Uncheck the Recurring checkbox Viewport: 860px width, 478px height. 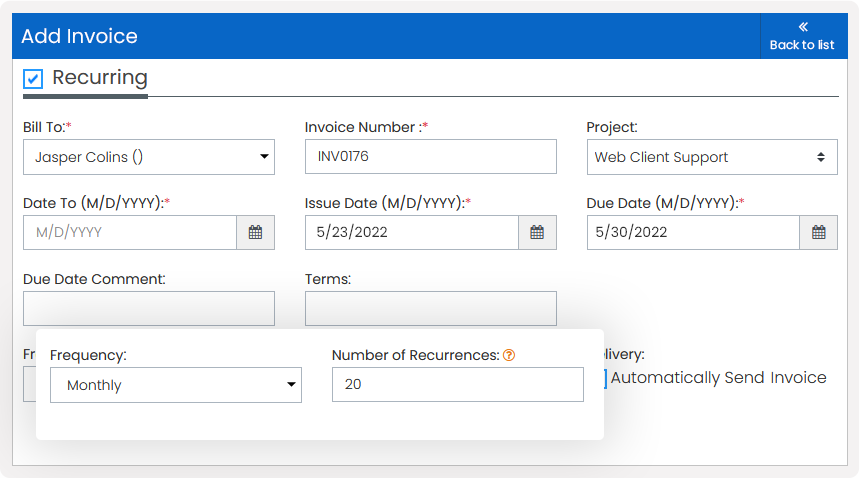[x=33, y=78]
